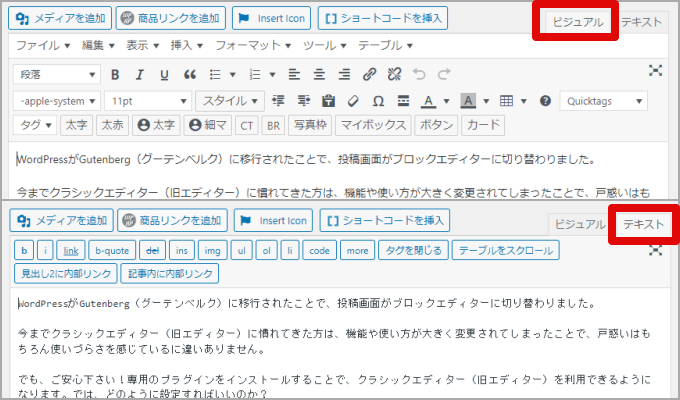680x400 pixels.
Task: Click the カード custom button
Action: [483, 125]
